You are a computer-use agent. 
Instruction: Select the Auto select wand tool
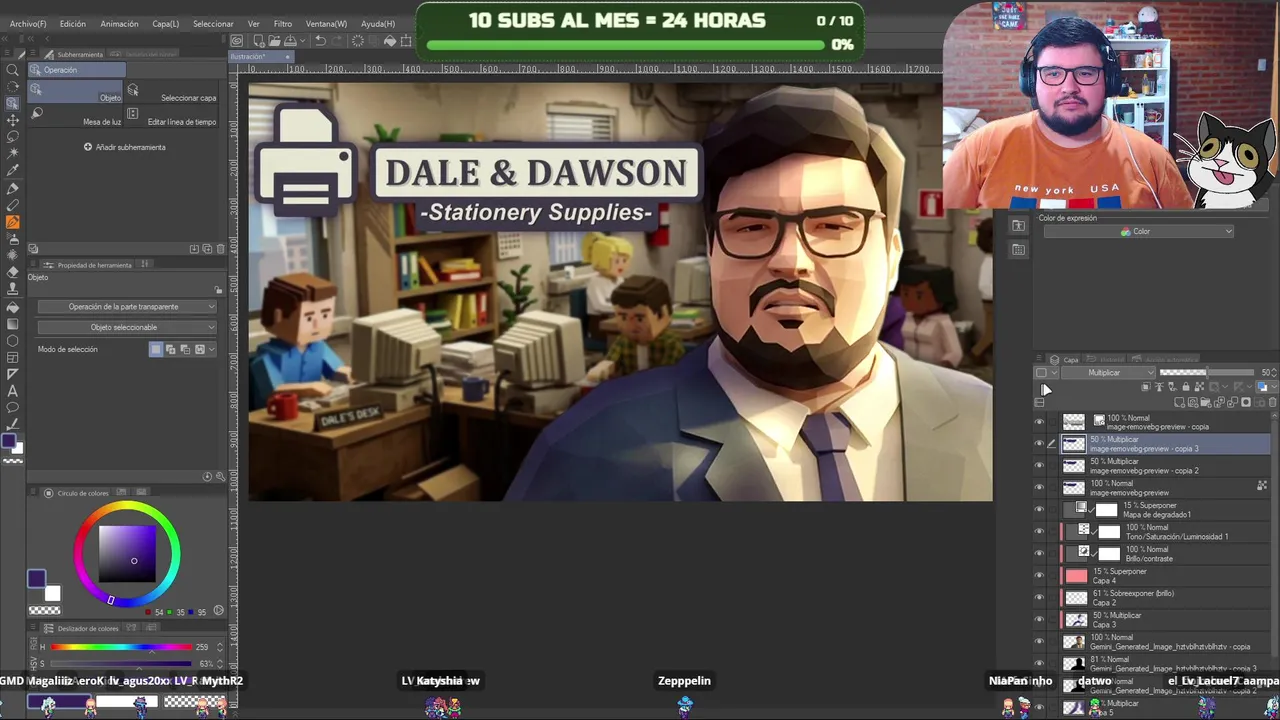[13, 154]
